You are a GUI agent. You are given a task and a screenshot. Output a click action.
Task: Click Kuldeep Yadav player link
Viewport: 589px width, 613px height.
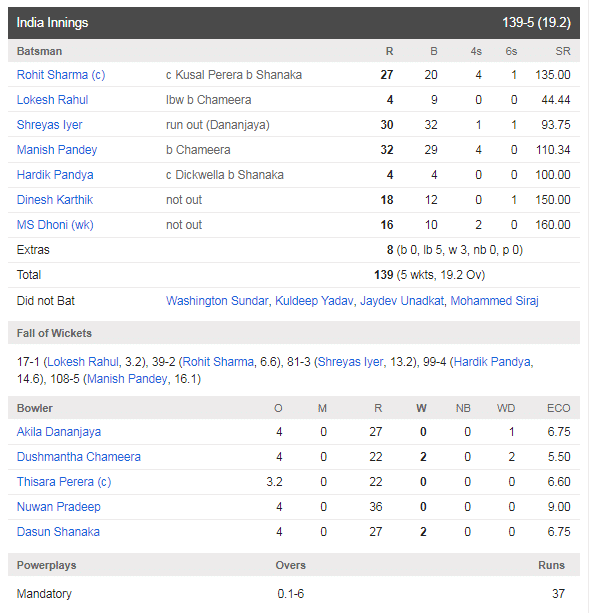314,301
